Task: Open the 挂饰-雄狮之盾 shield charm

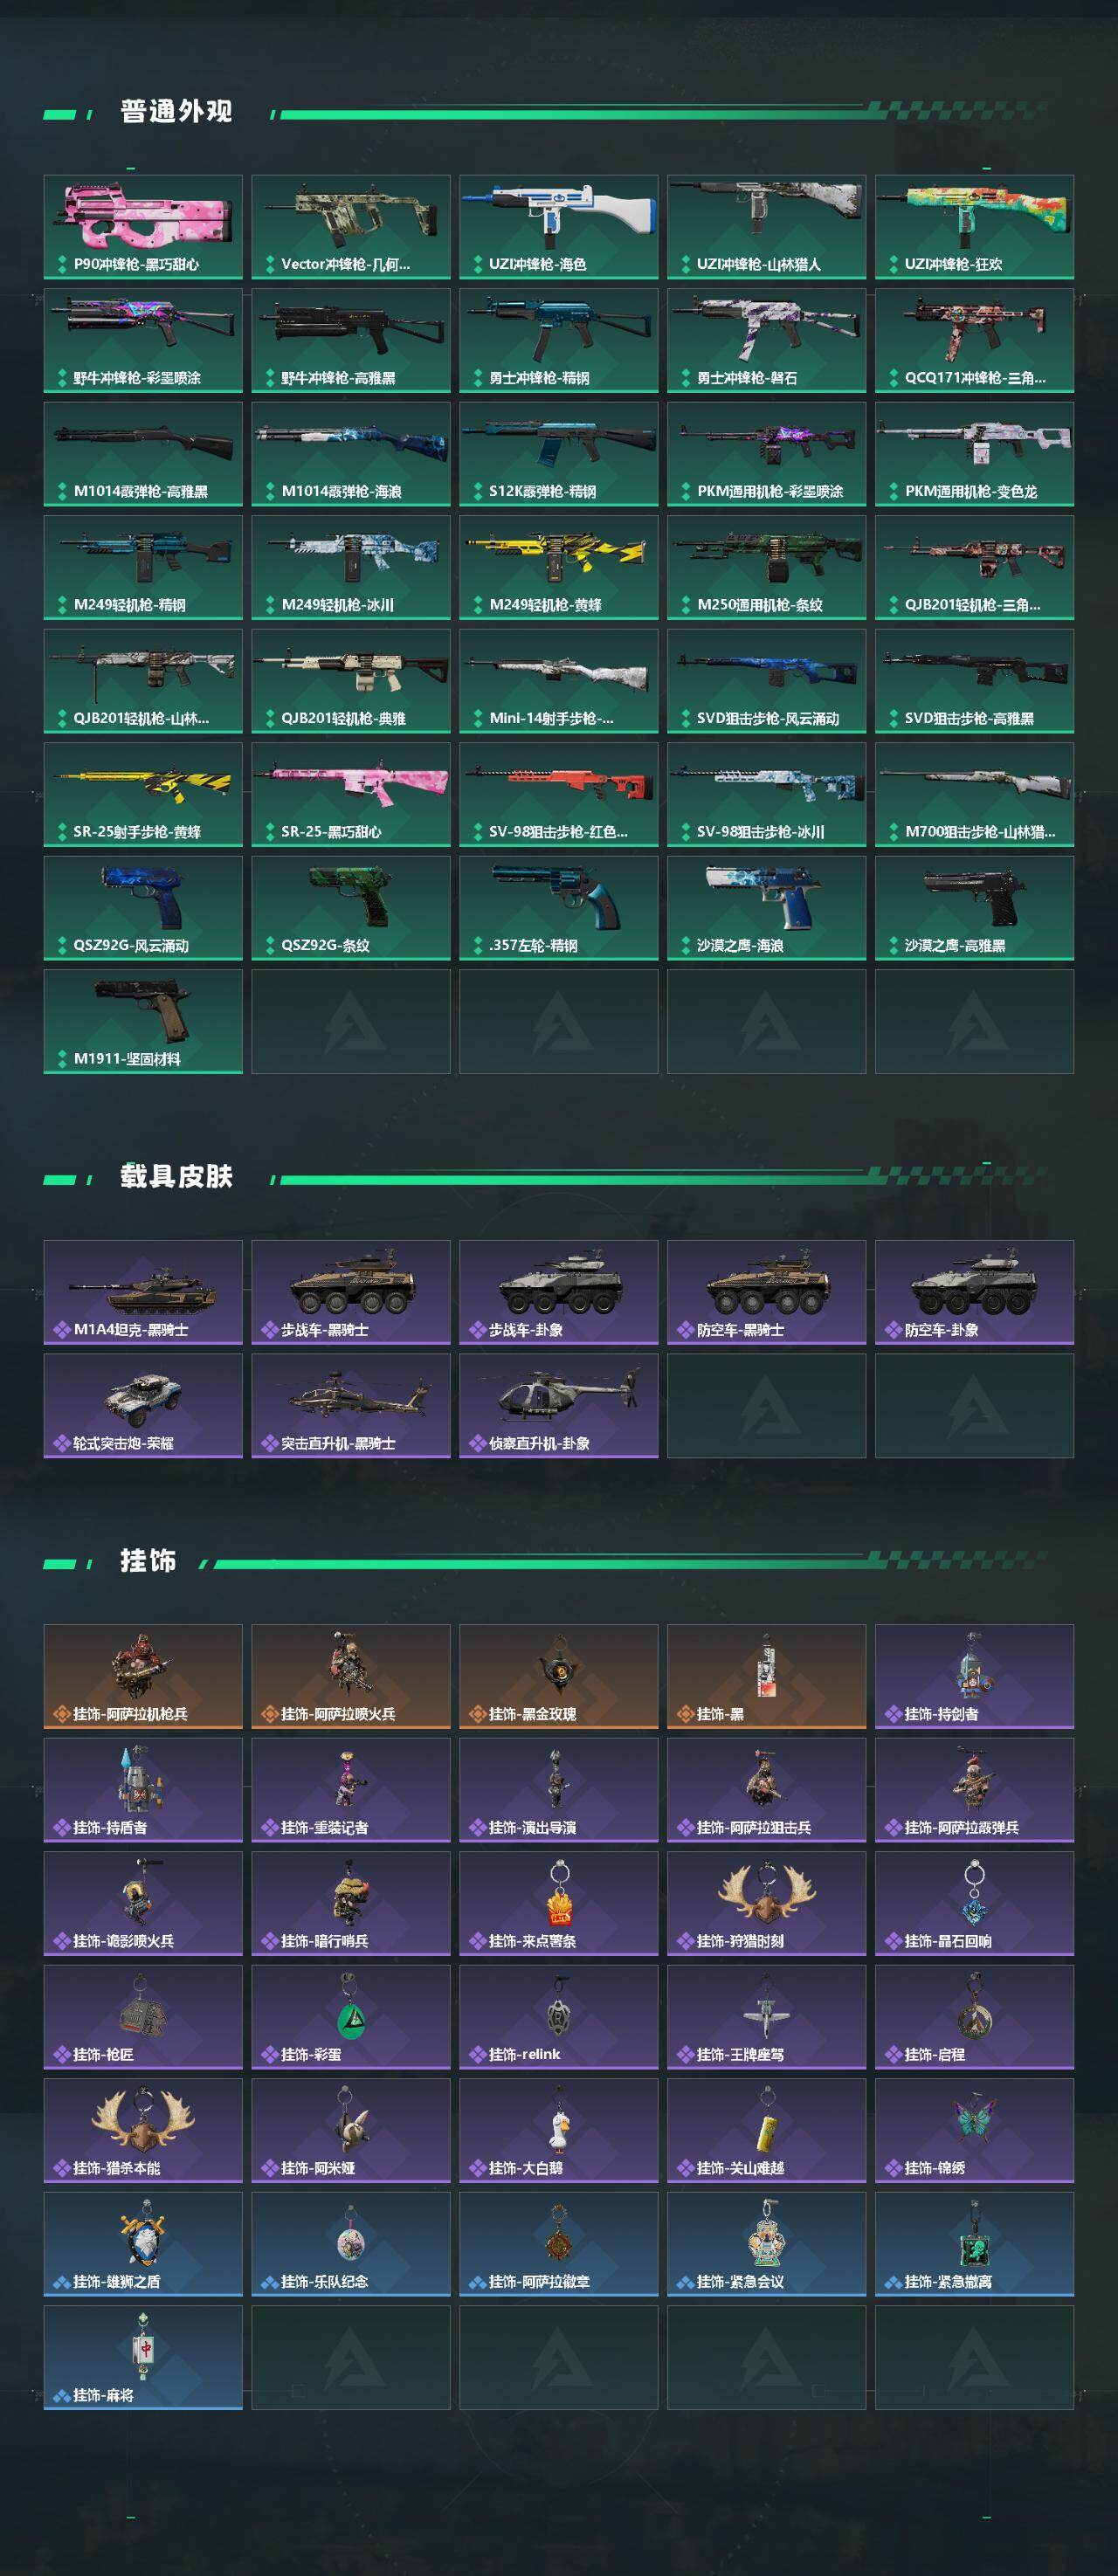Action: (x=143, y=2244)
